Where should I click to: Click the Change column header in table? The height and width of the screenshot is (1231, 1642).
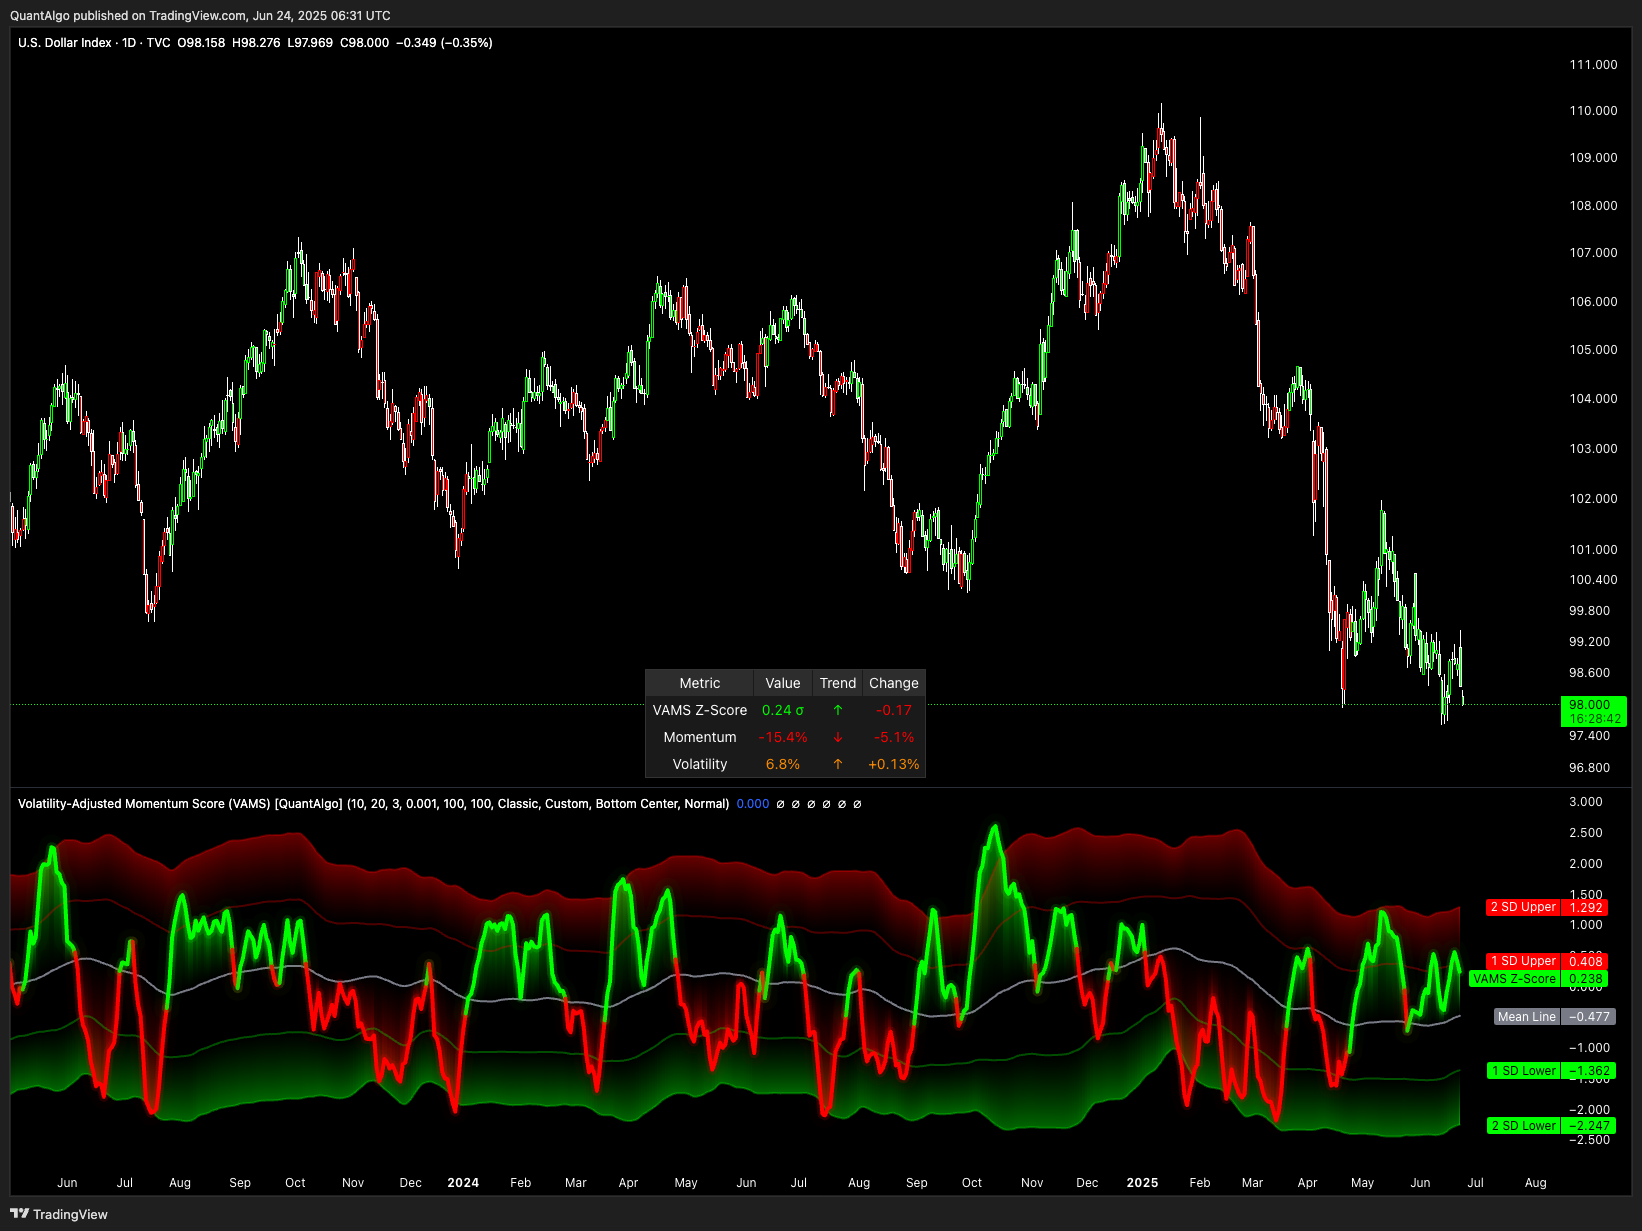pos(894,683)
